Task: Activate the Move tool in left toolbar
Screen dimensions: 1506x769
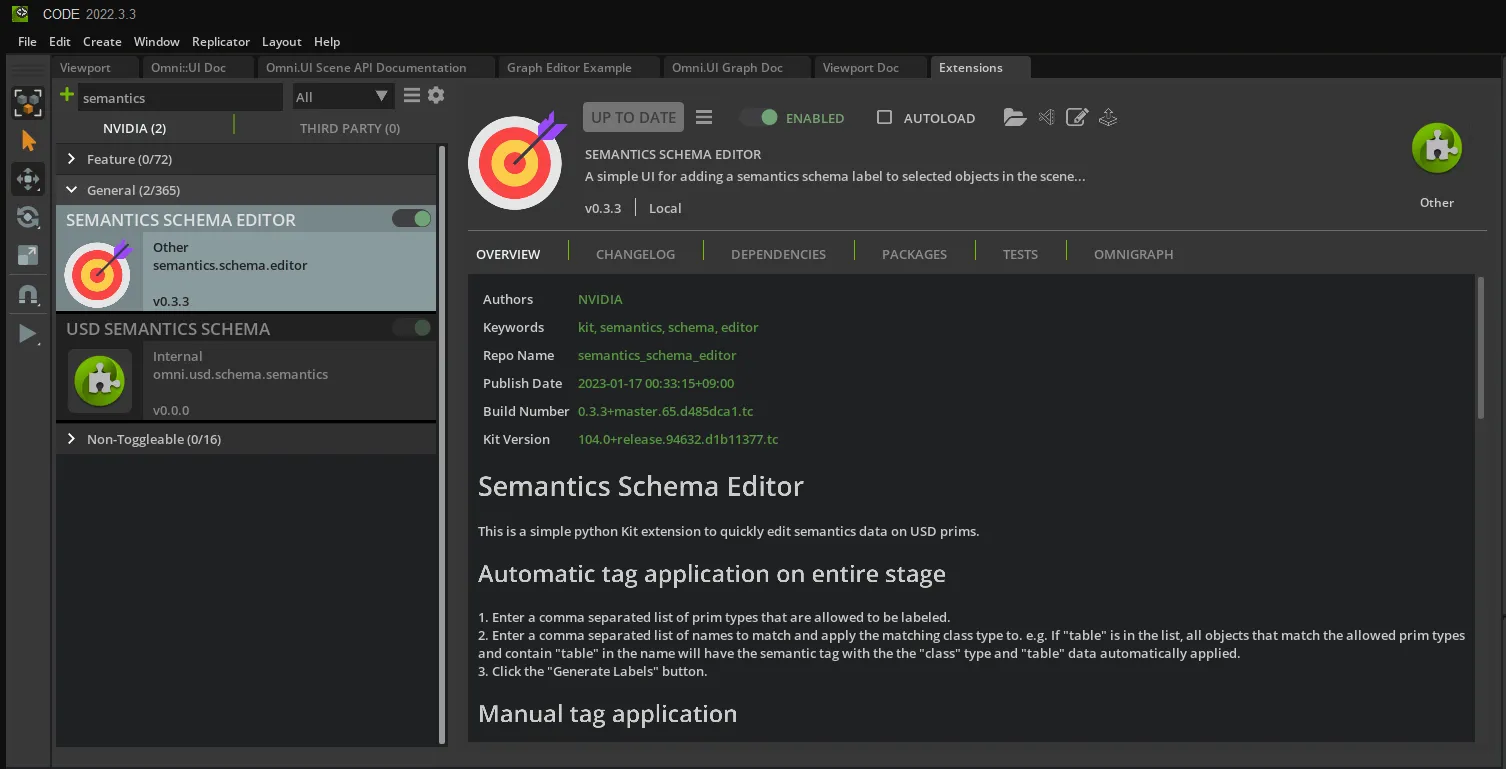Action: click(x=28, y=179)
